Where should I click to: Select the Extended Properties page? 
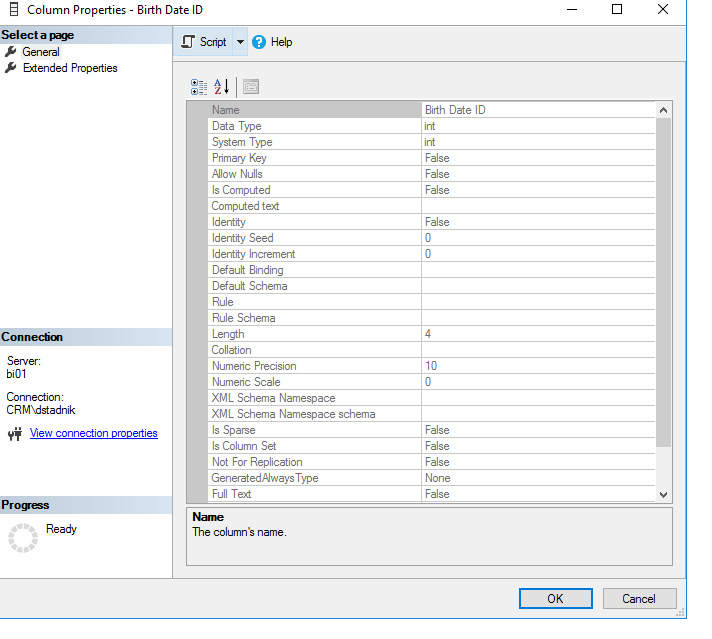pyautogui.click(x=70, y=68)
